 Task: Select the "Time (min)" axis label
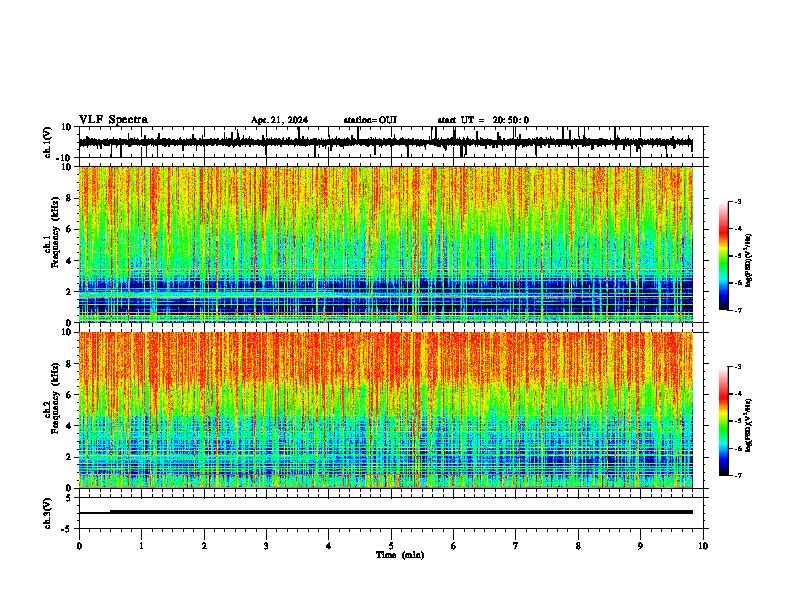pyautogui.click(x=400, y=555)
